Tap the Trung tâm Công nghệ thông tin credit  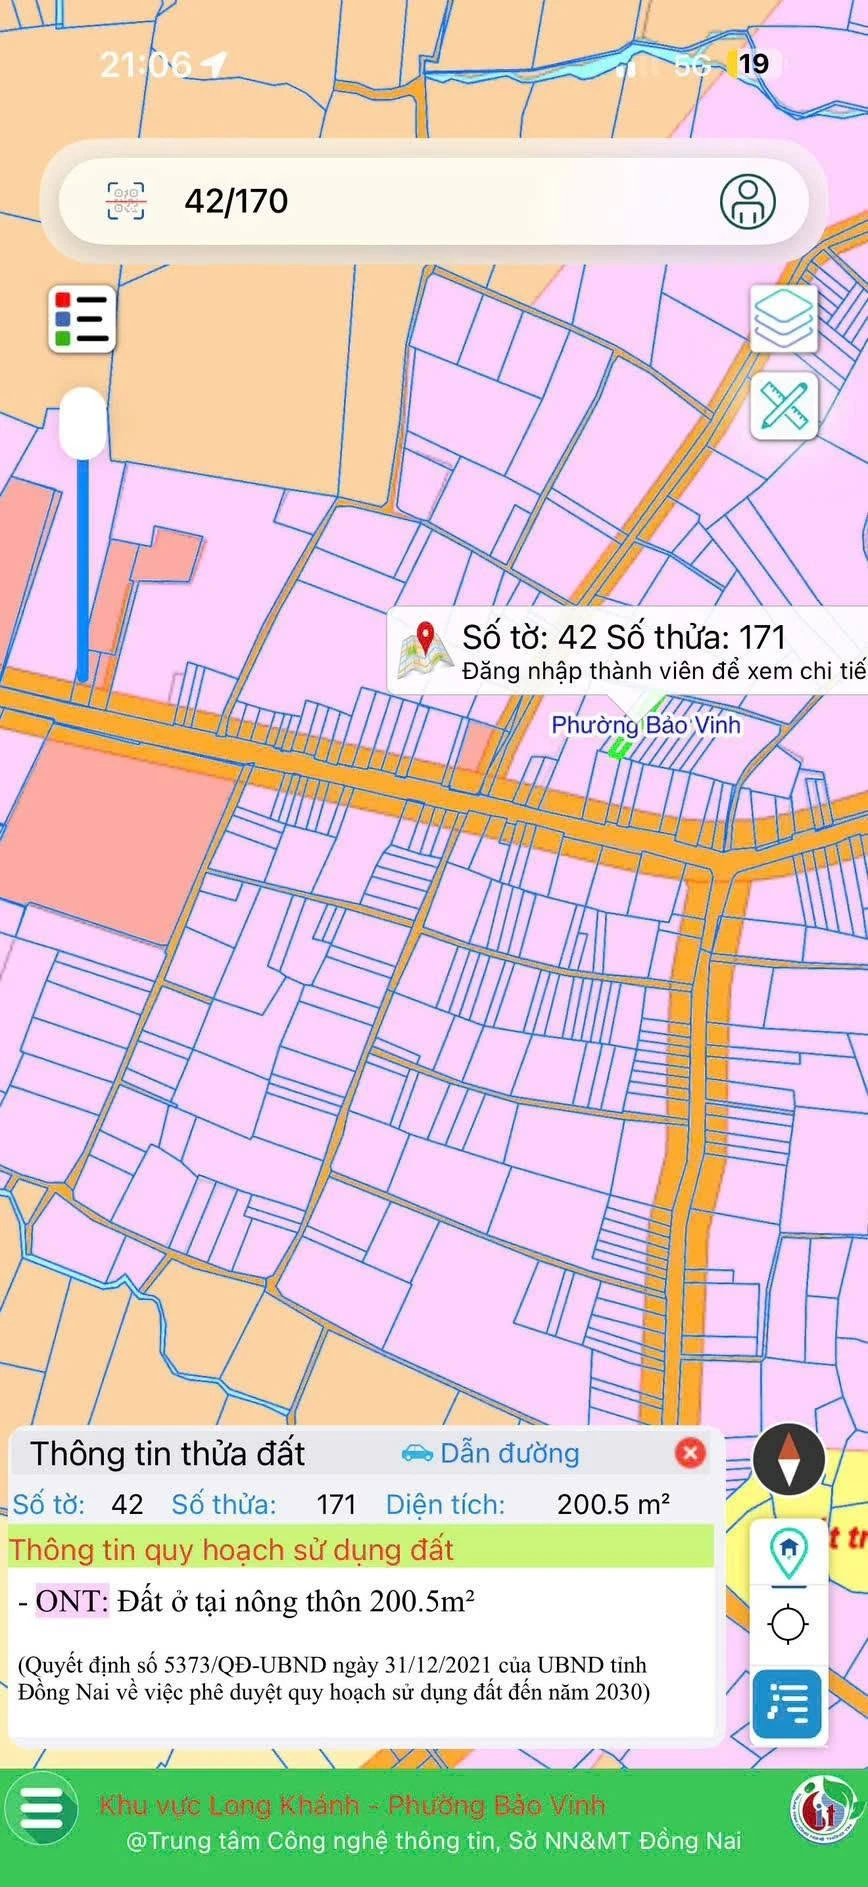click(434, 1841)
